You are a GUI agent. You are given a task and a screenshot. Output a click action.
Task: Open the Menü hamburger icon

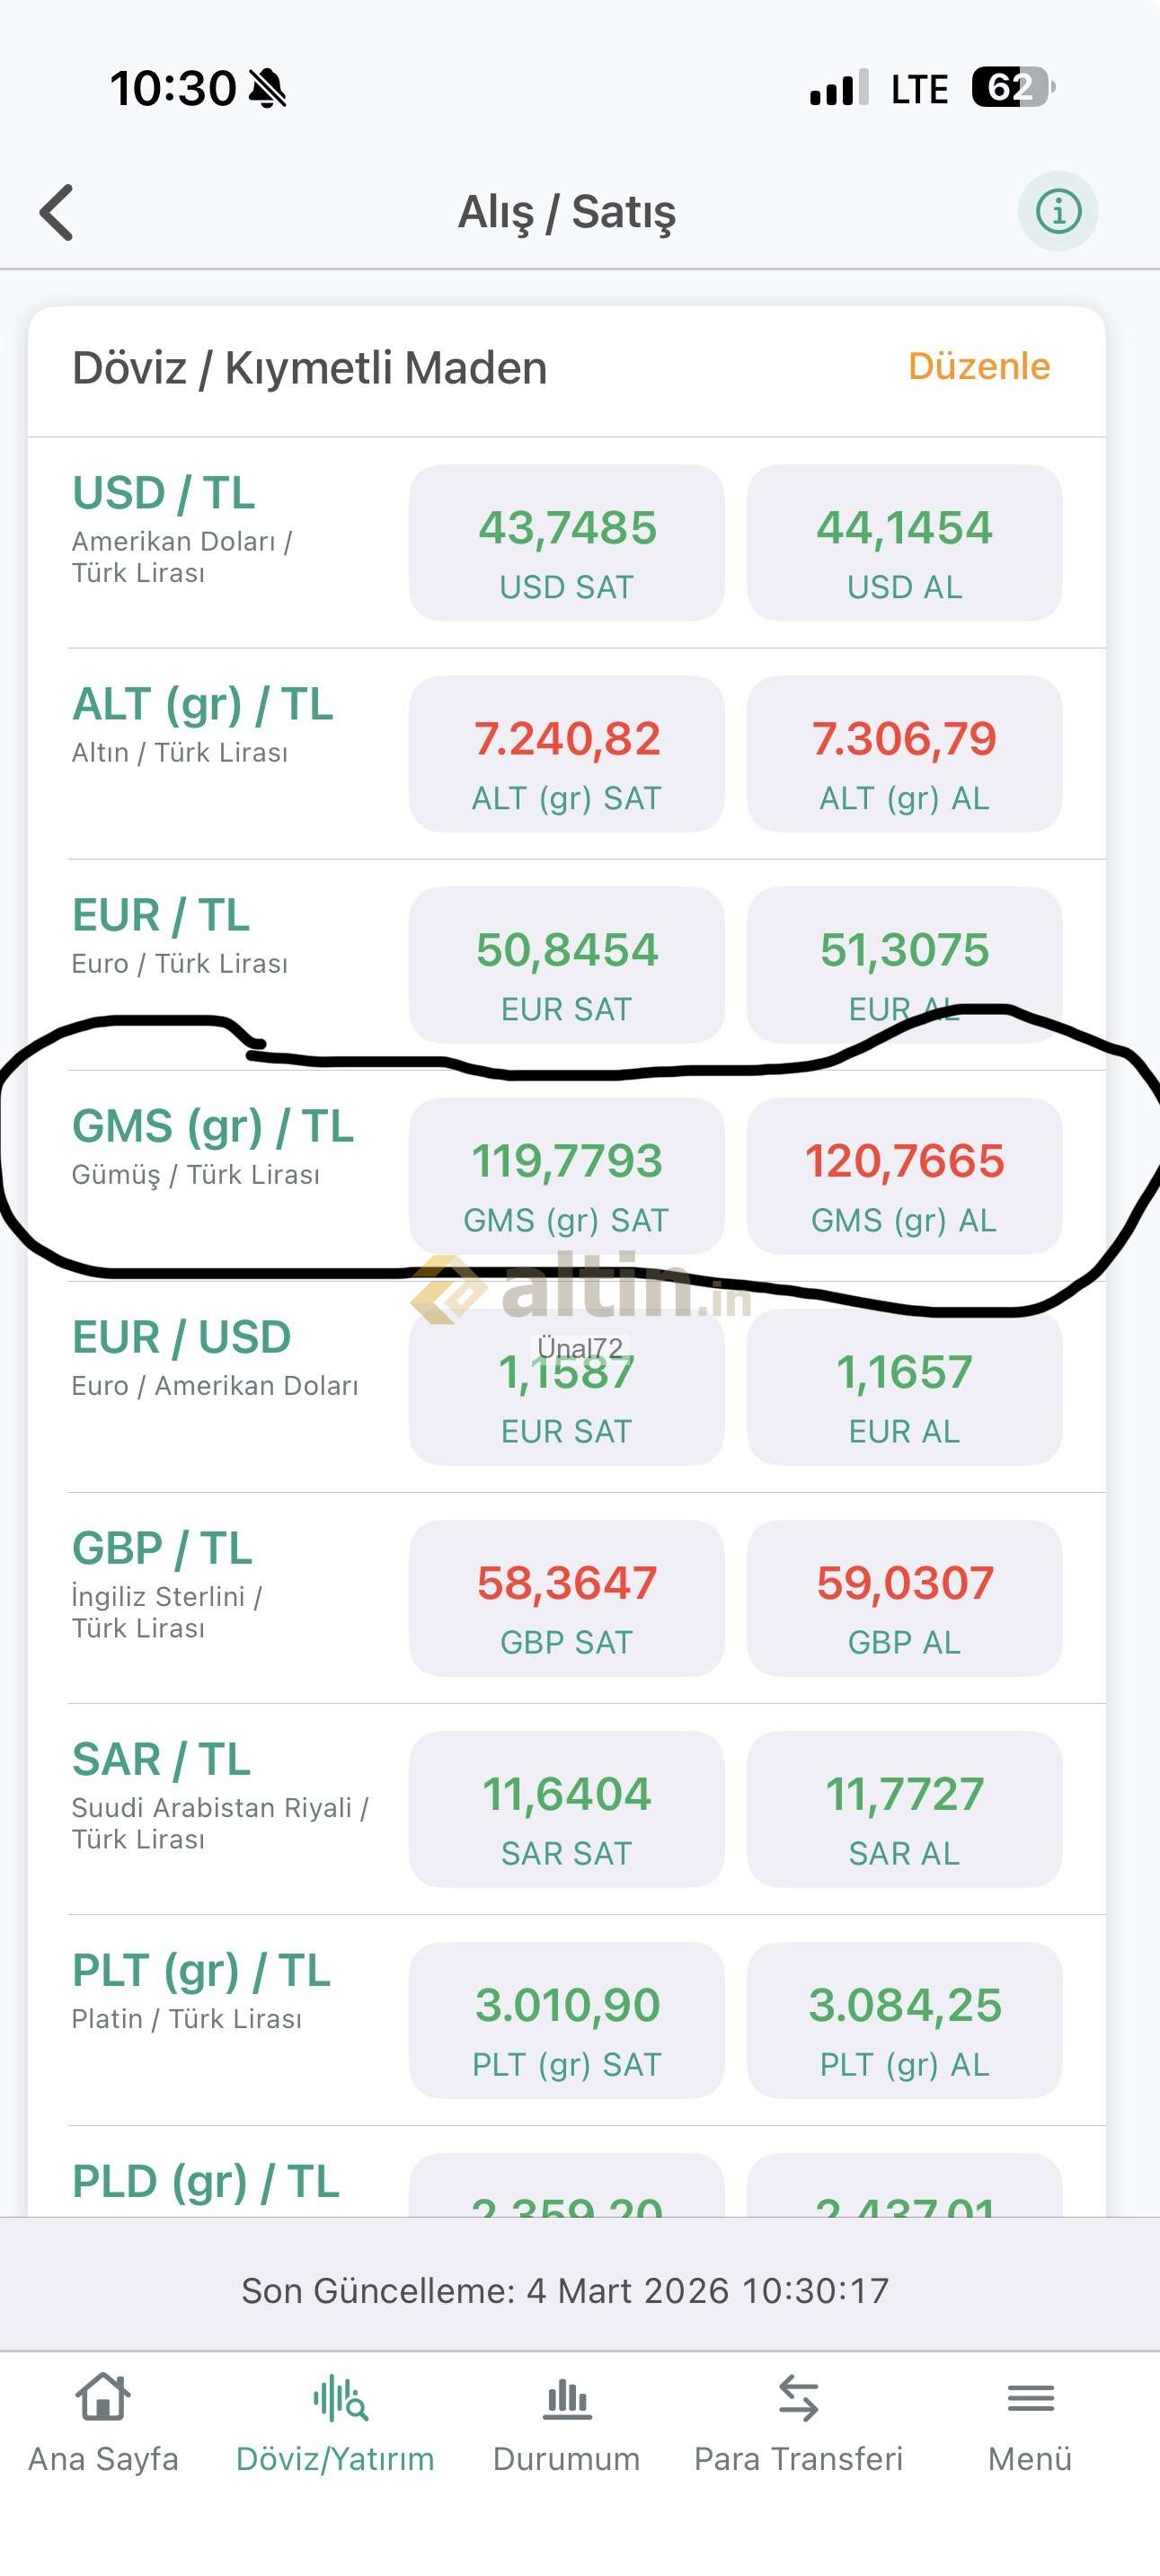pyautogui.click(x=1030, y=2398)
